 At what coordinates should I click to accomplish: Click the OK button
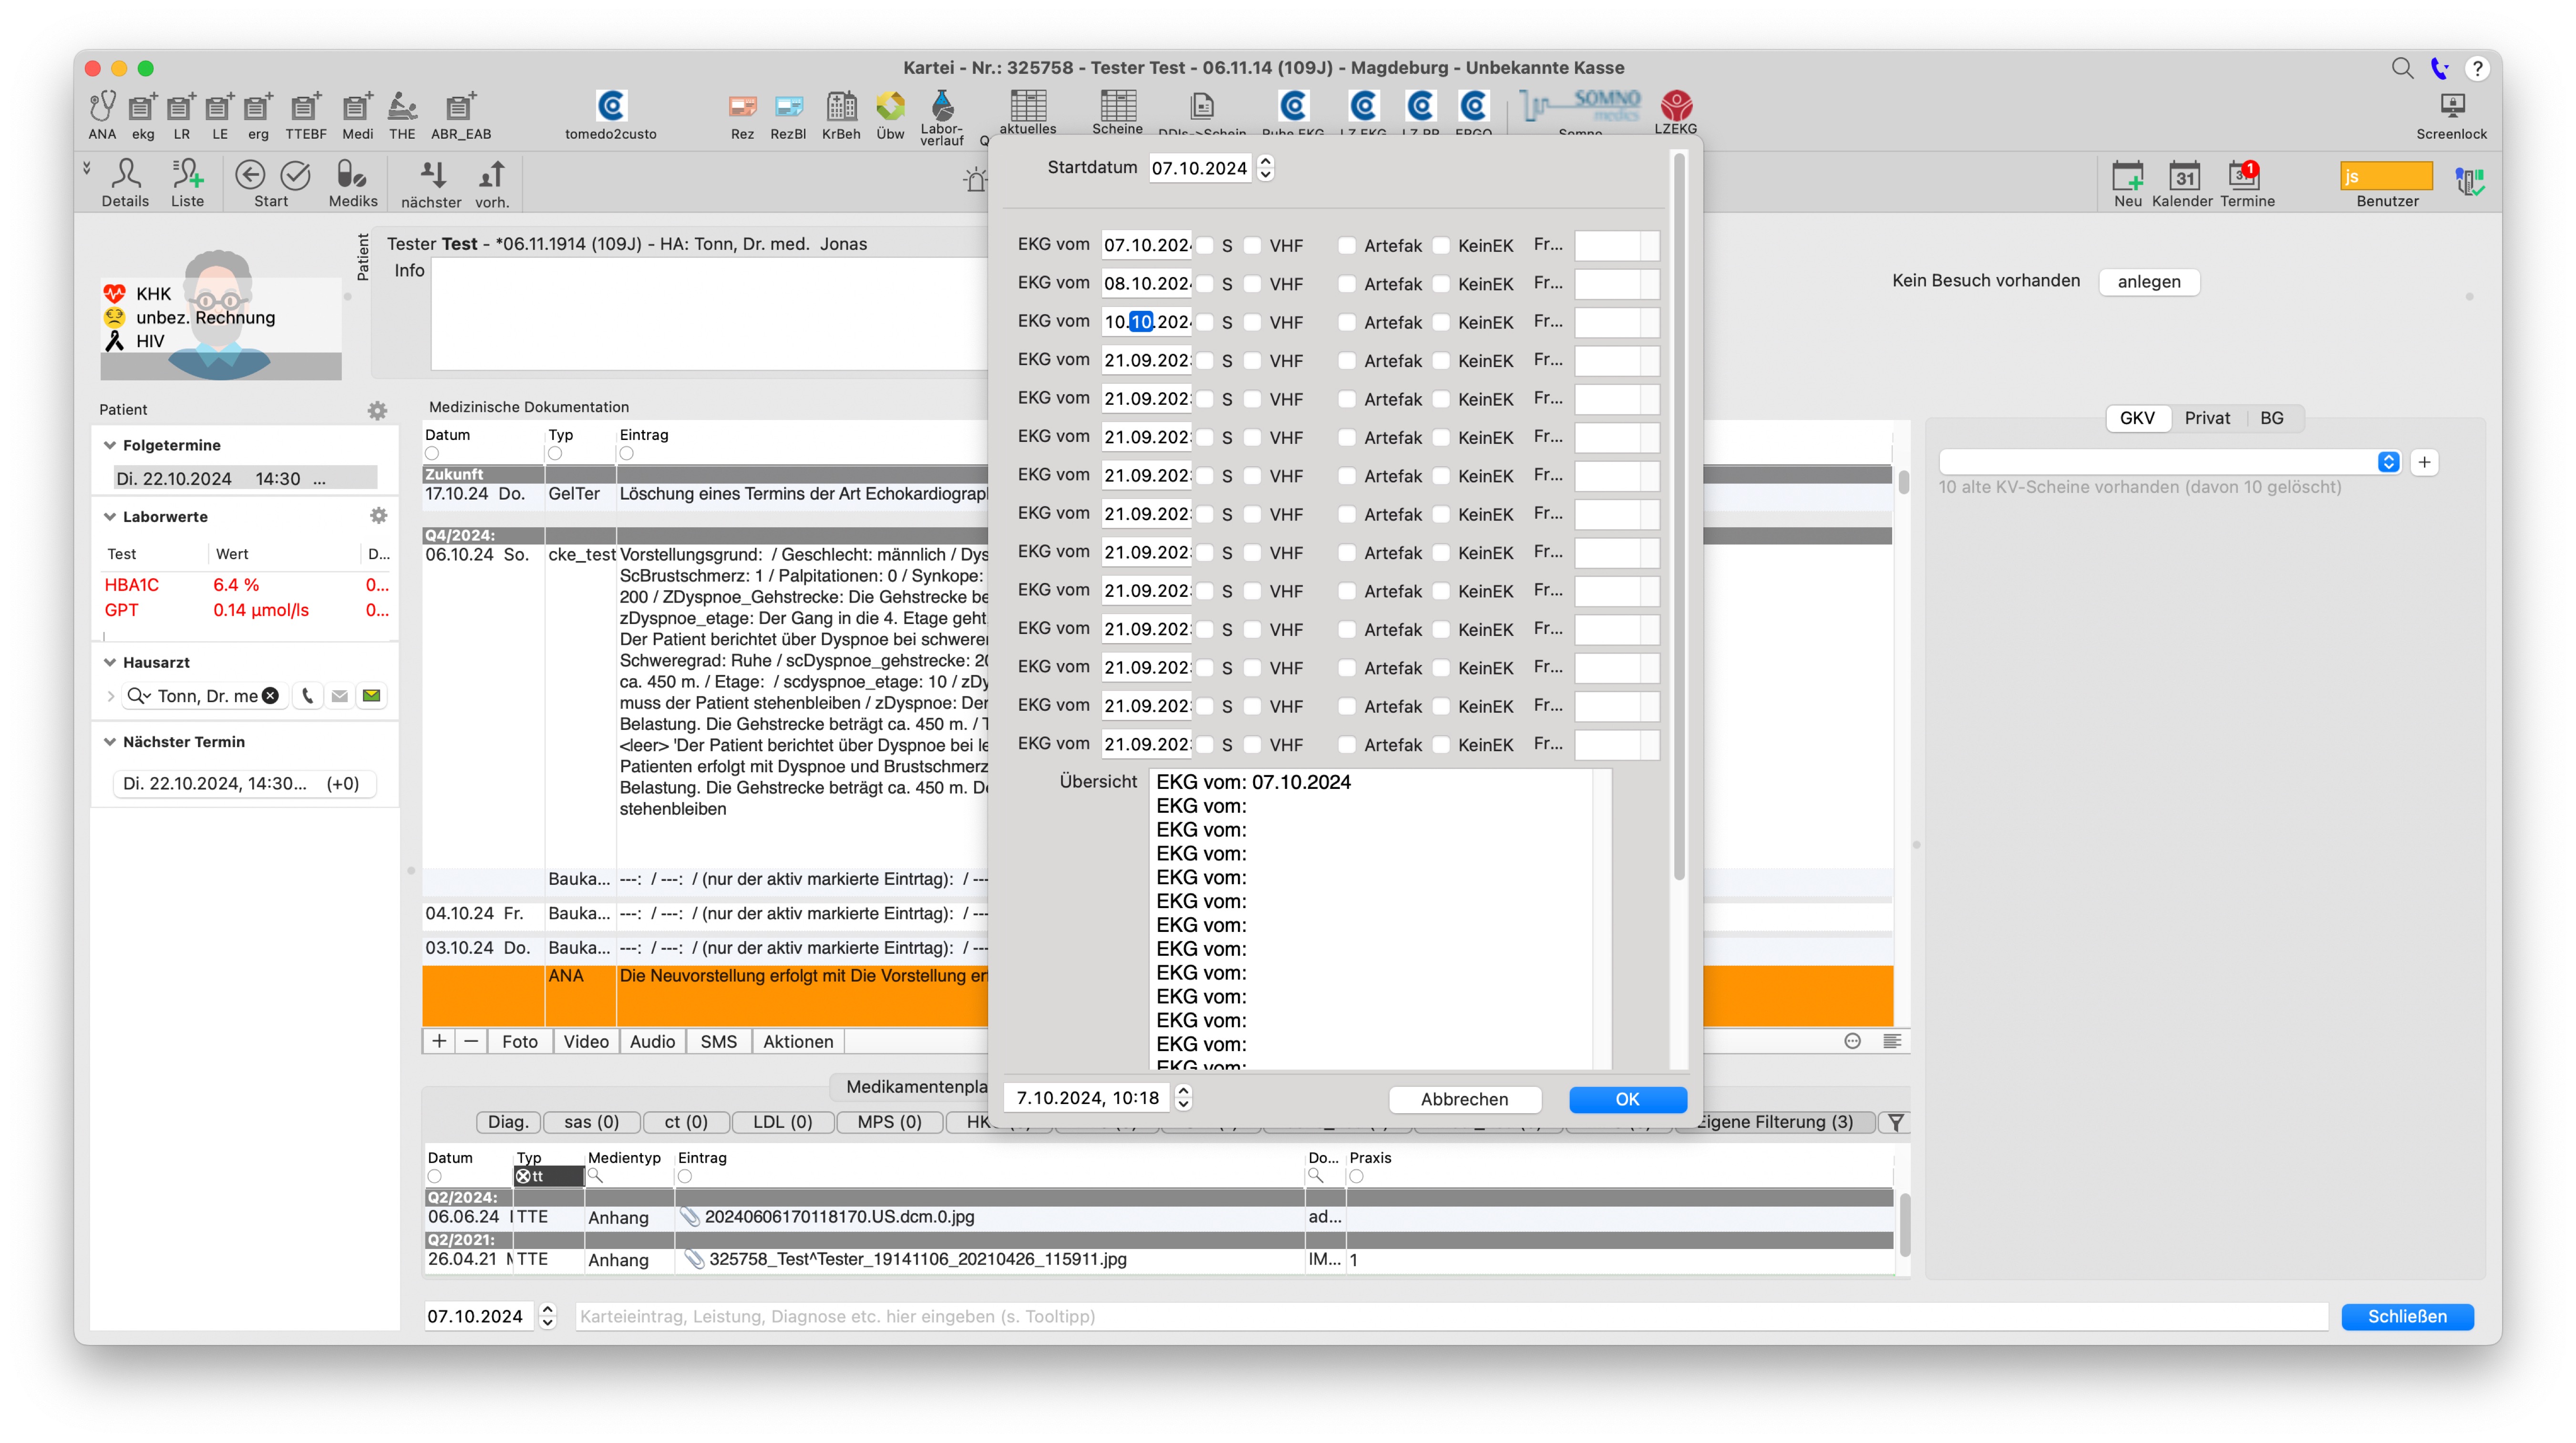point(1627,1099)
